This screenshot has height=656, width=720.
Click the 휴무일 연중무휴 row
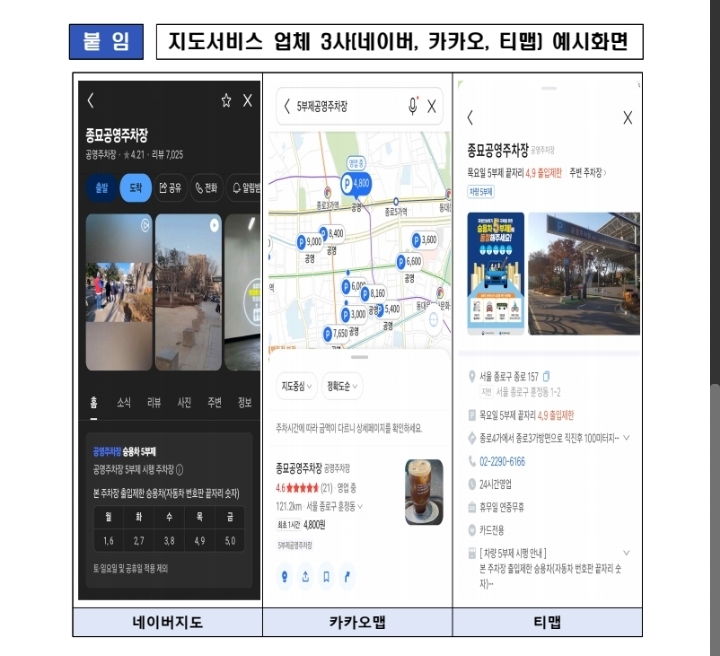coord(502,507)
